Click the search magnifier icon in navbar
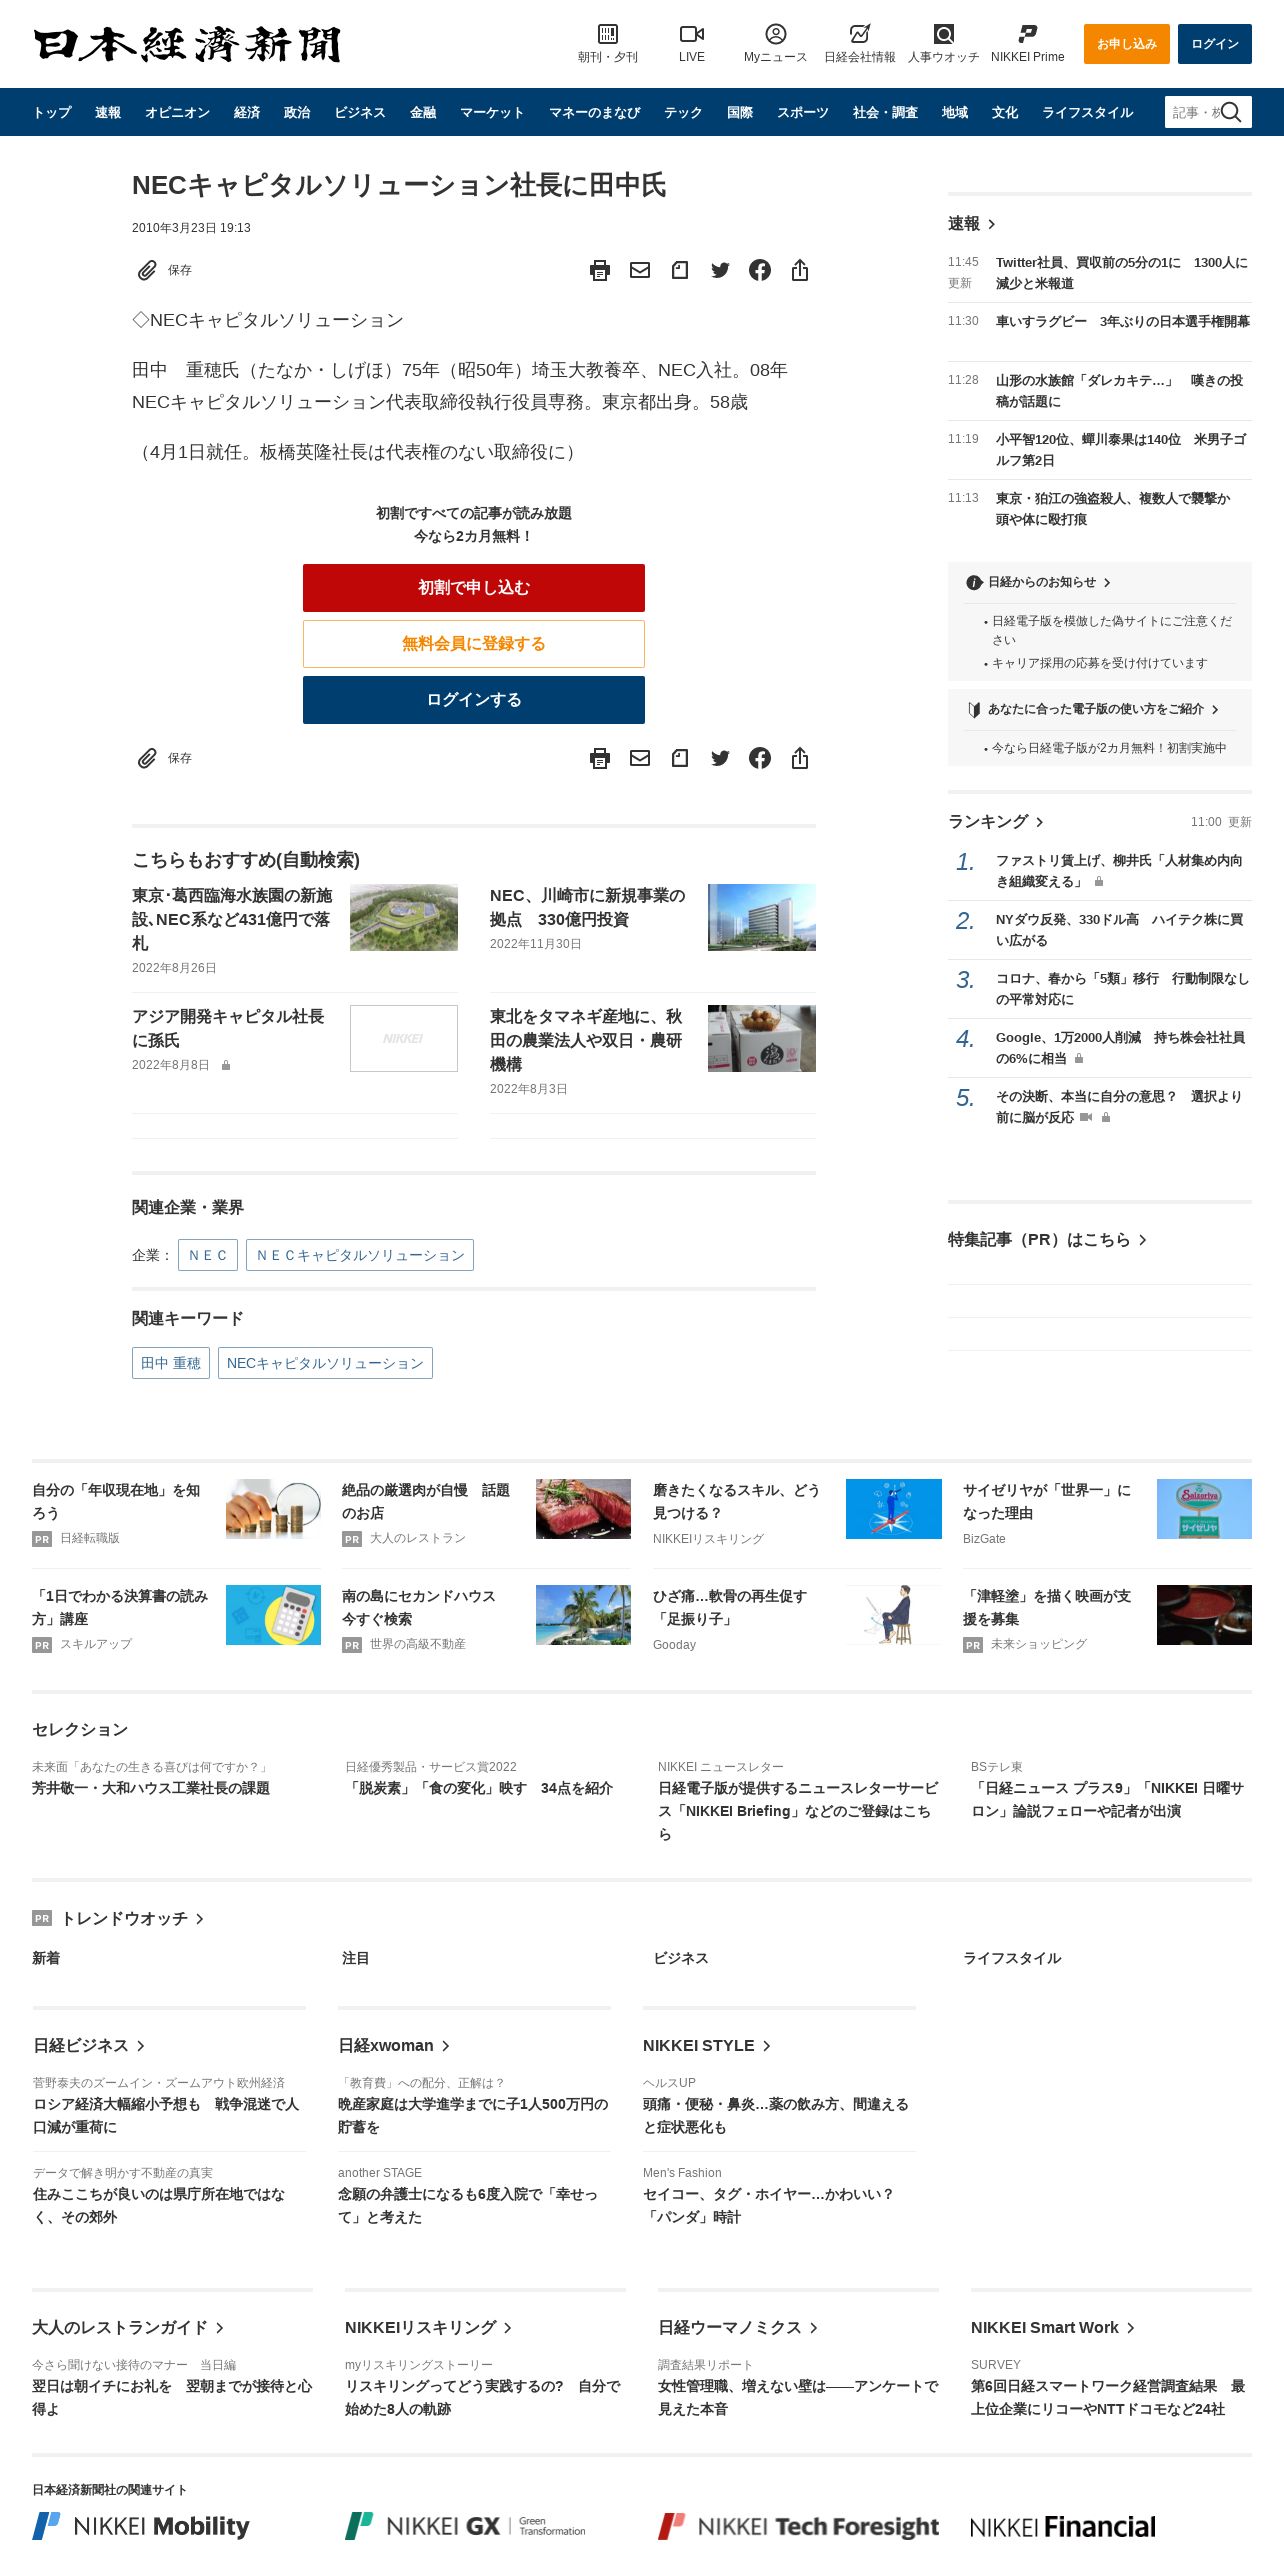 point(1231,112)
